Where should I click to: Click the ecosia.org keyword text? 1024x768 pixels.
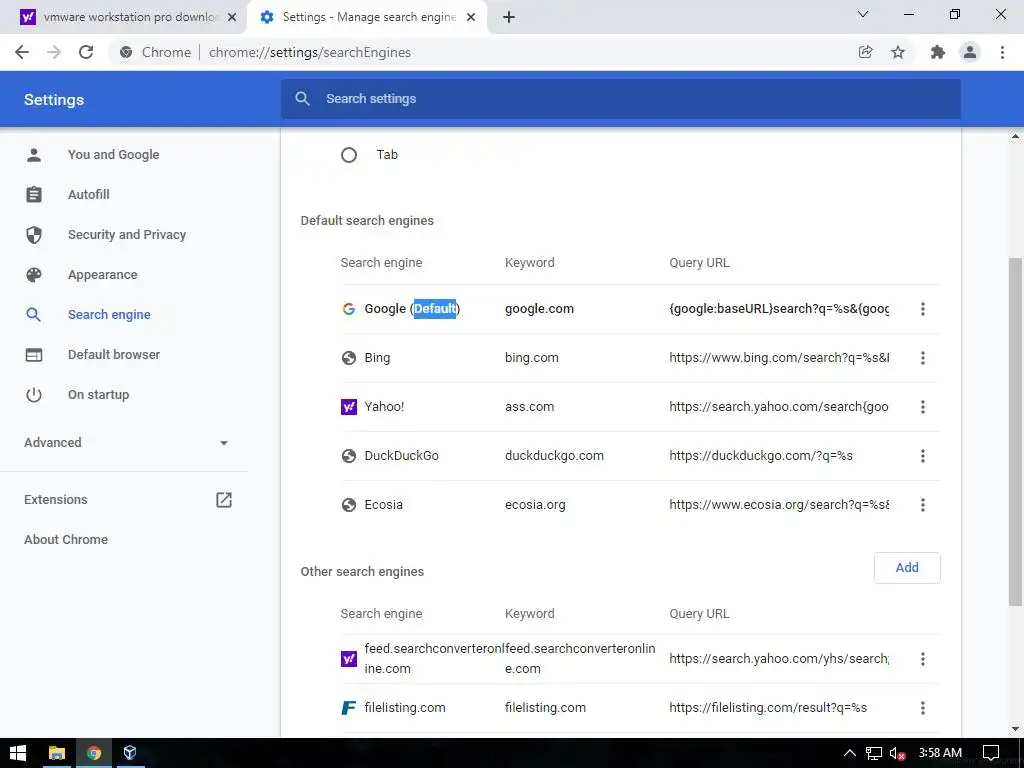(x=536, y=505)
